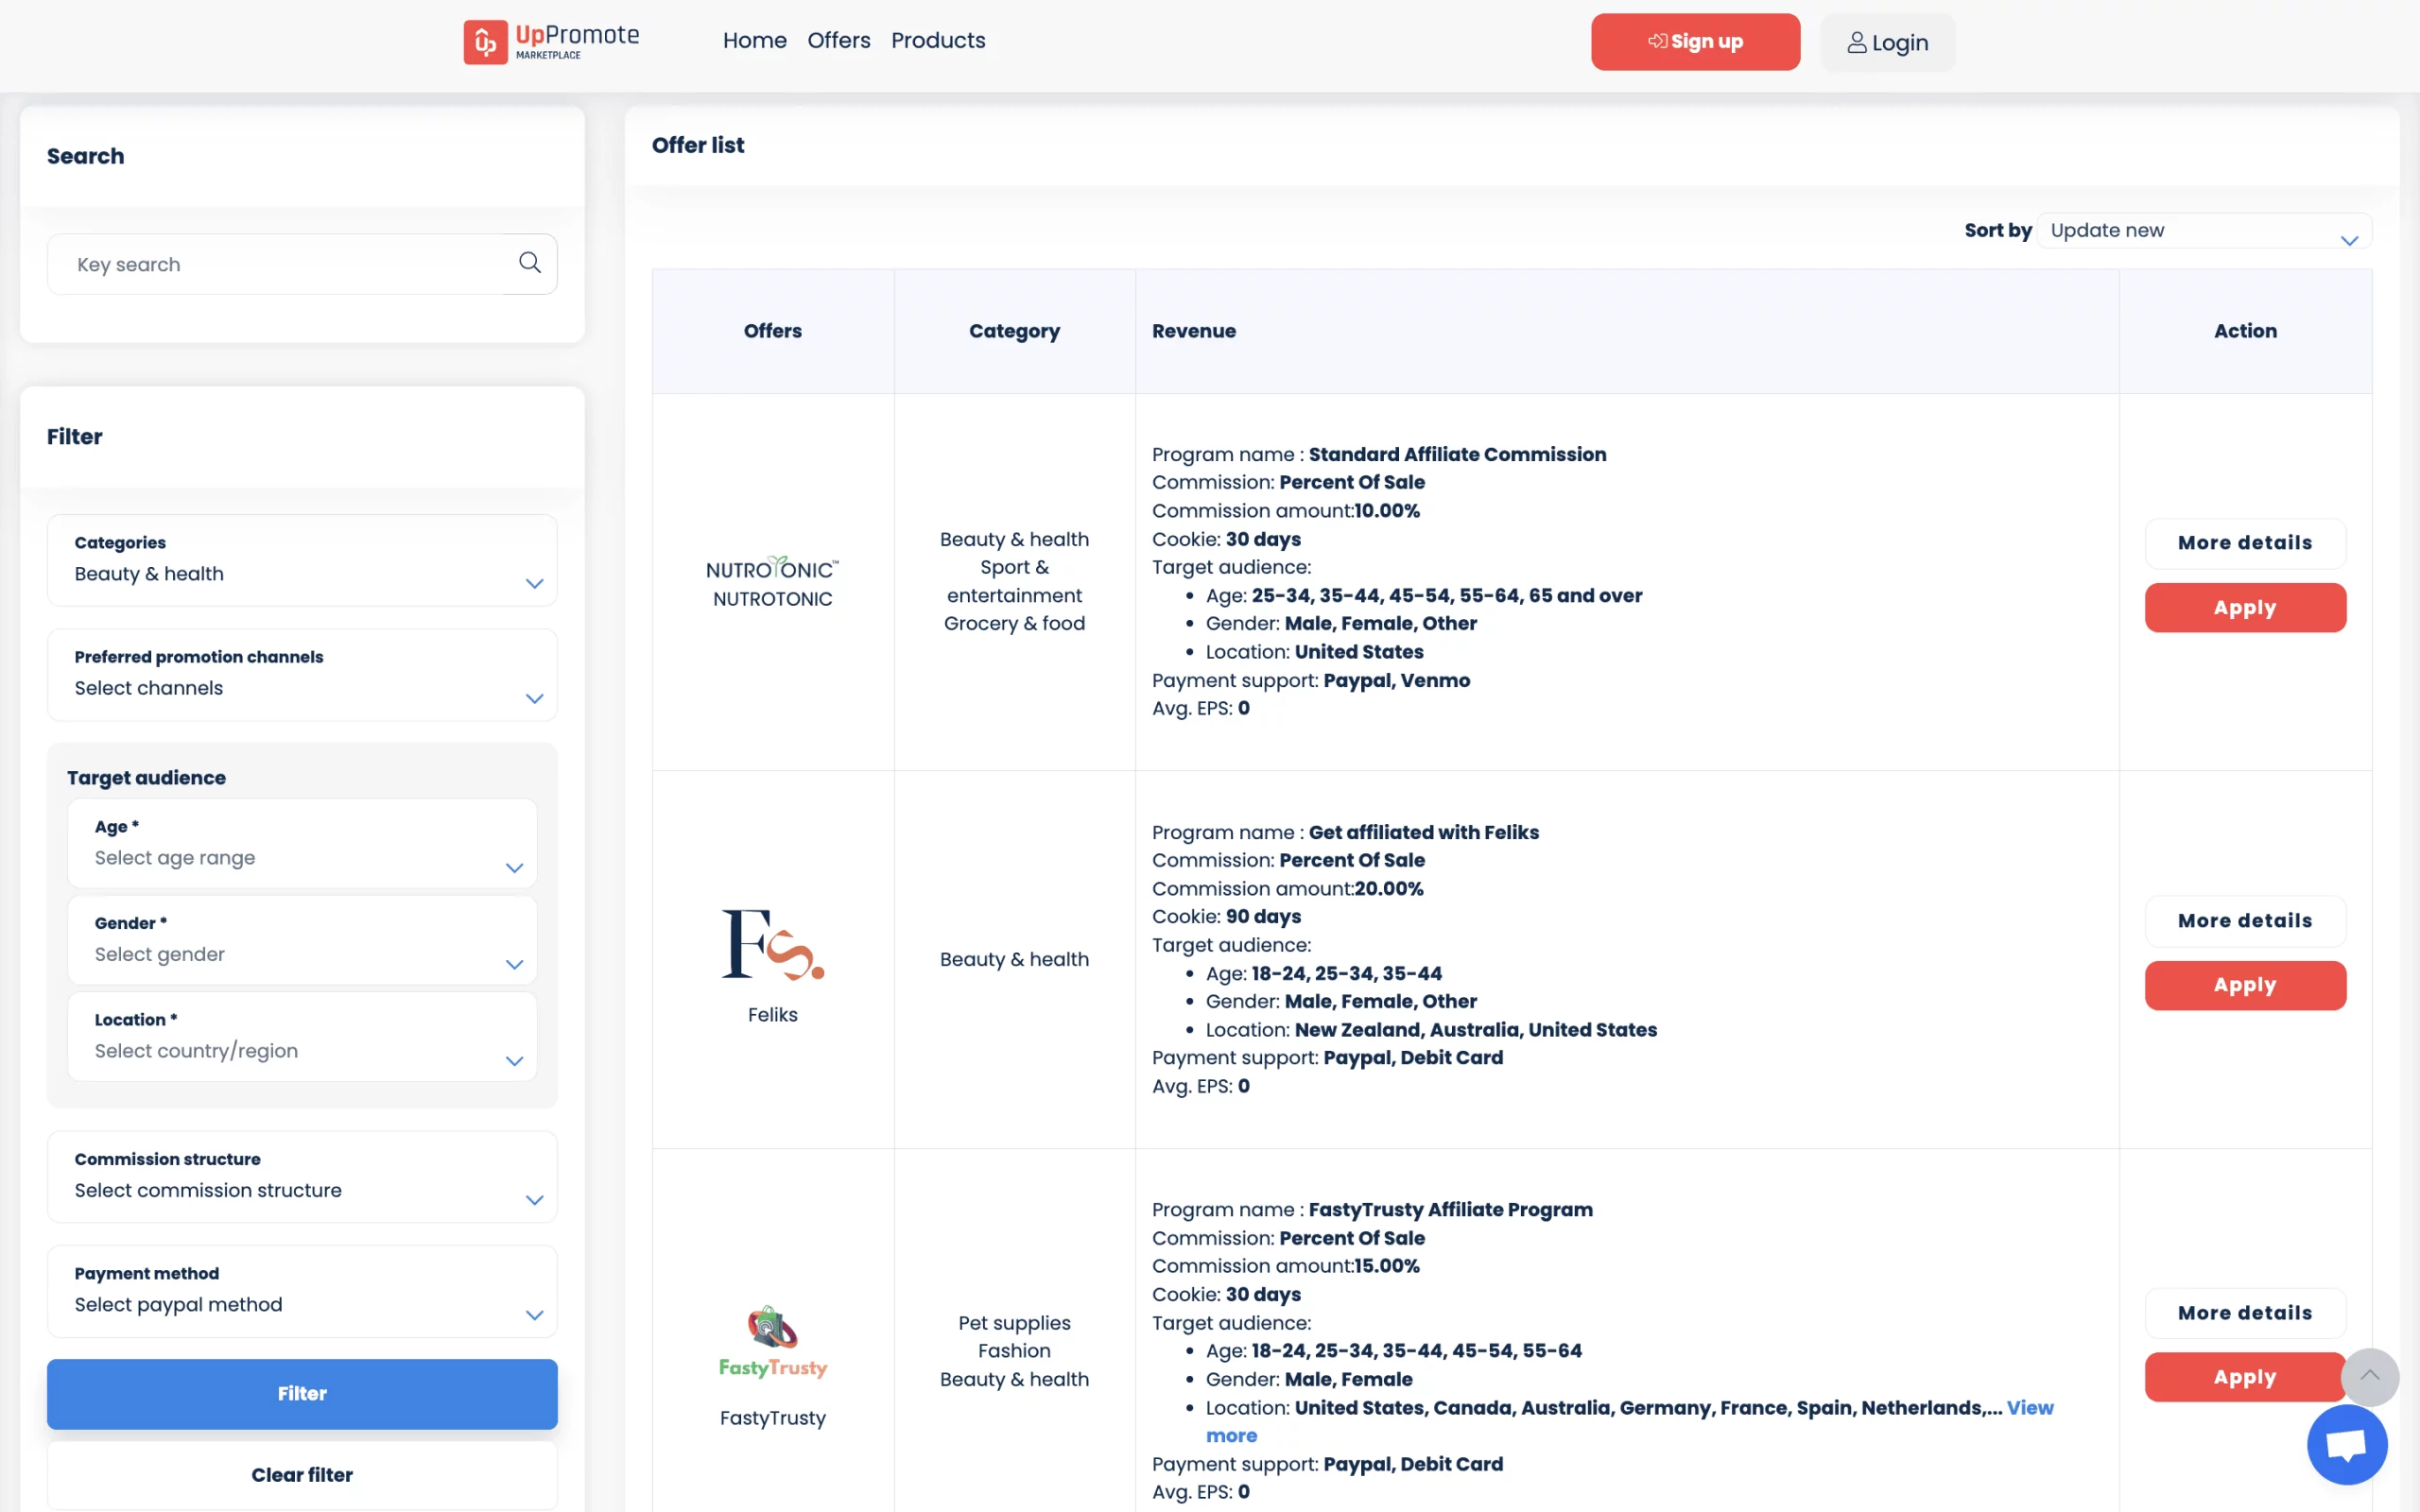The height and width of the screenshot is (1512, 2420).
Task: Click More details for NUTROTONIC offer
Action: point(2245,543)
